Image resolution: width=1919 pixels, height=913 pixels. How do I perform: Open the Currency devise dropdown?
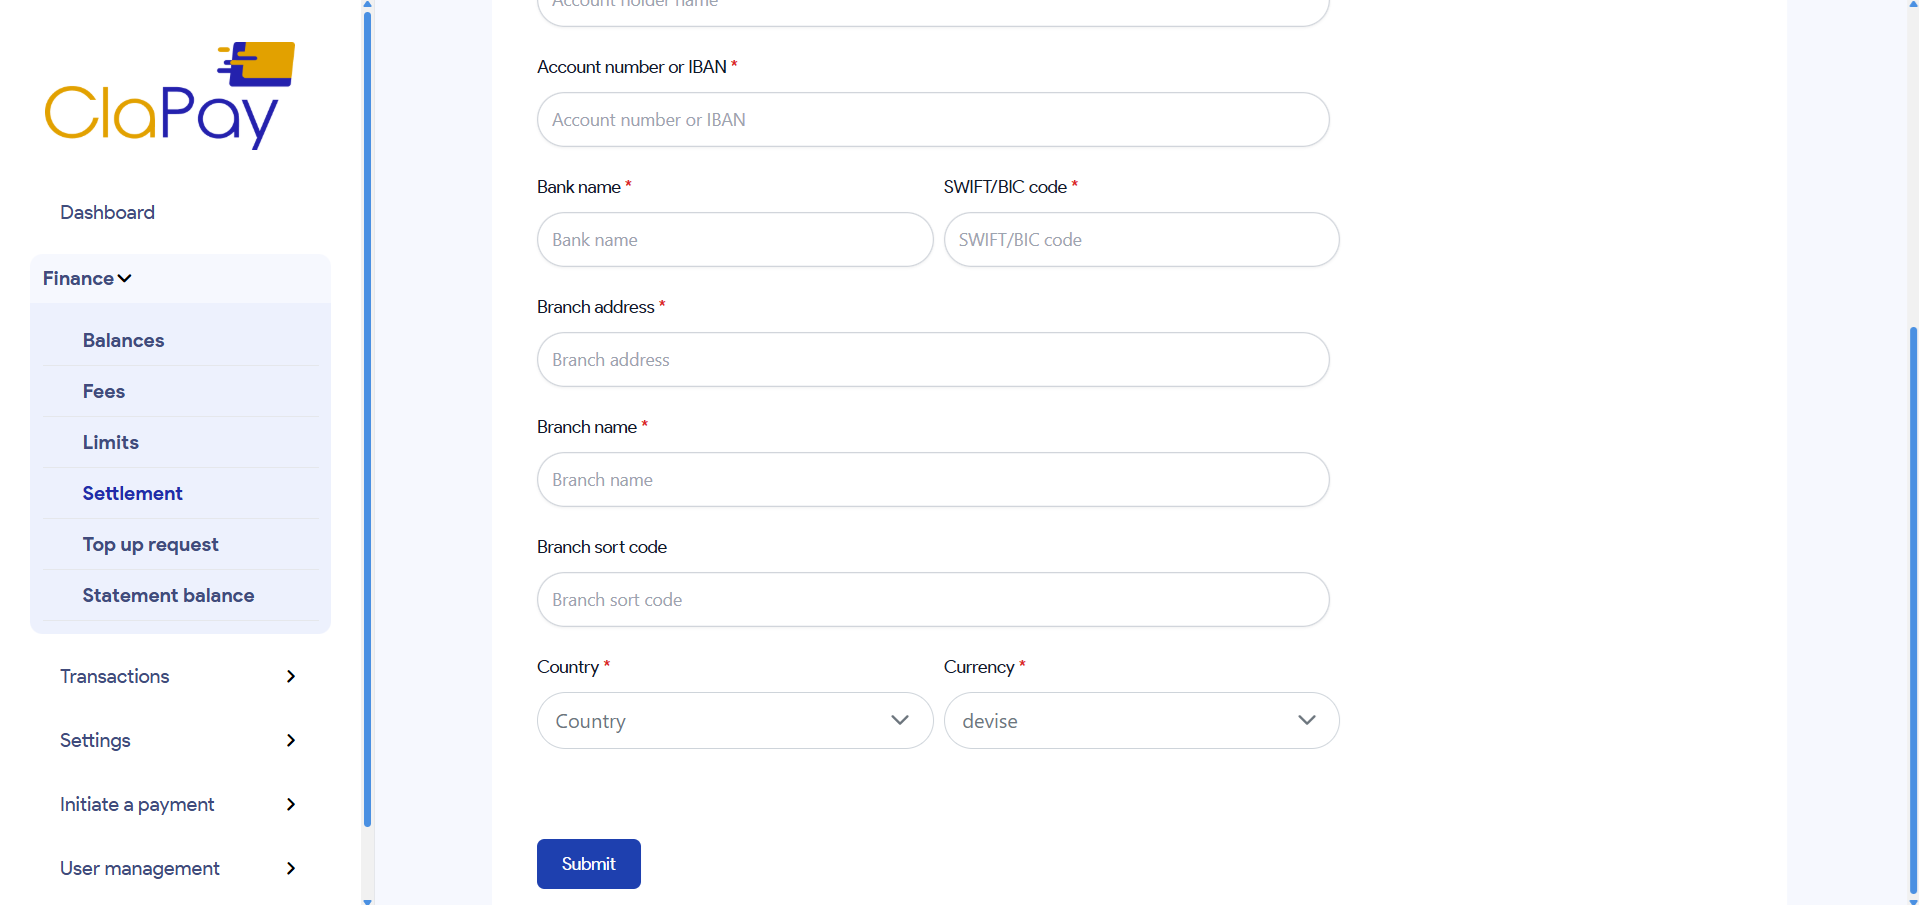pyautogui.click(x=1140, y=721)
